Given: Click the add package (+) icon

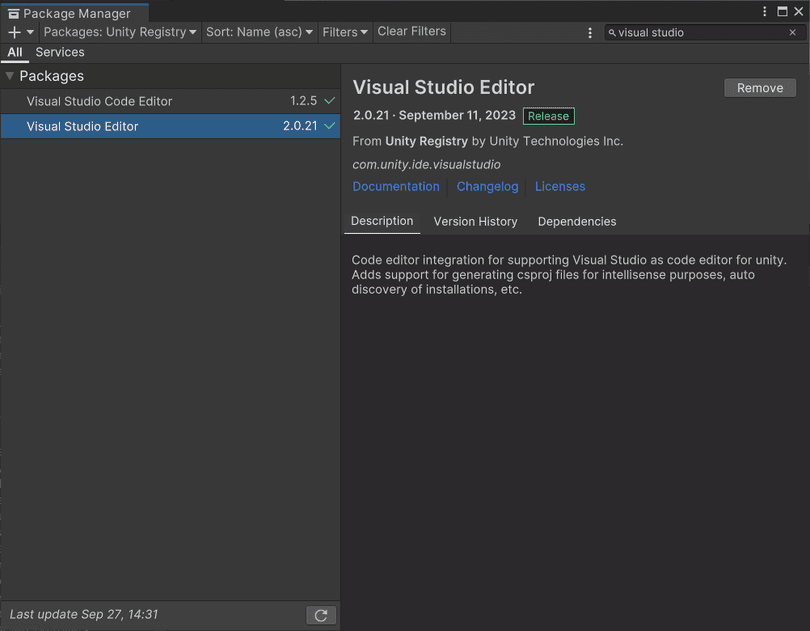Looking at the screenshot, I should (14, 31).
